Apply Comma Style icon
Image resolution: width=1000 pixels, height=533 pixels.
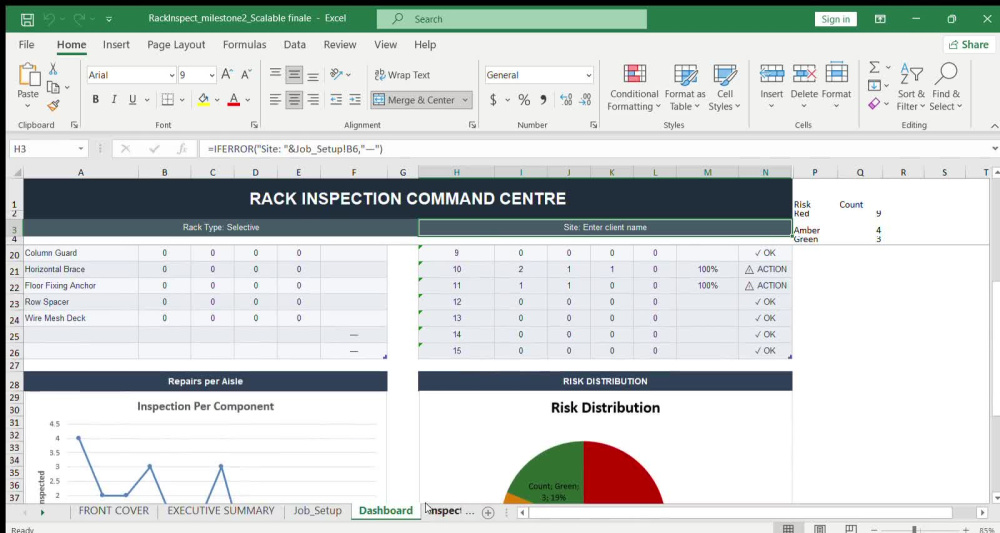click(x=543, y=99)
